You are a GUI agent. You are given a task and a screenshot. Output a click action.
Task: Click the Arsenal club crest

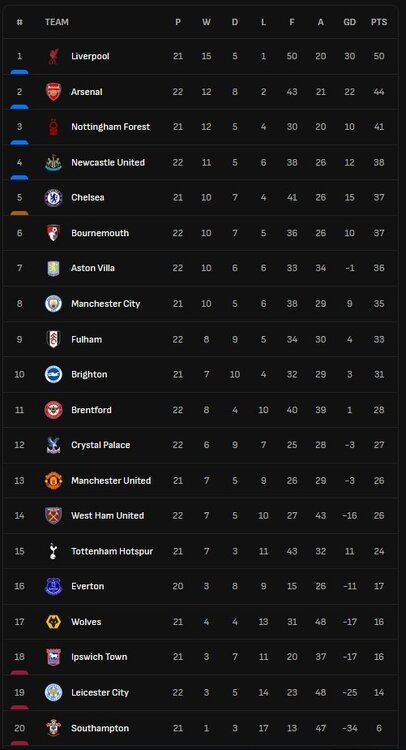[53, 92]
